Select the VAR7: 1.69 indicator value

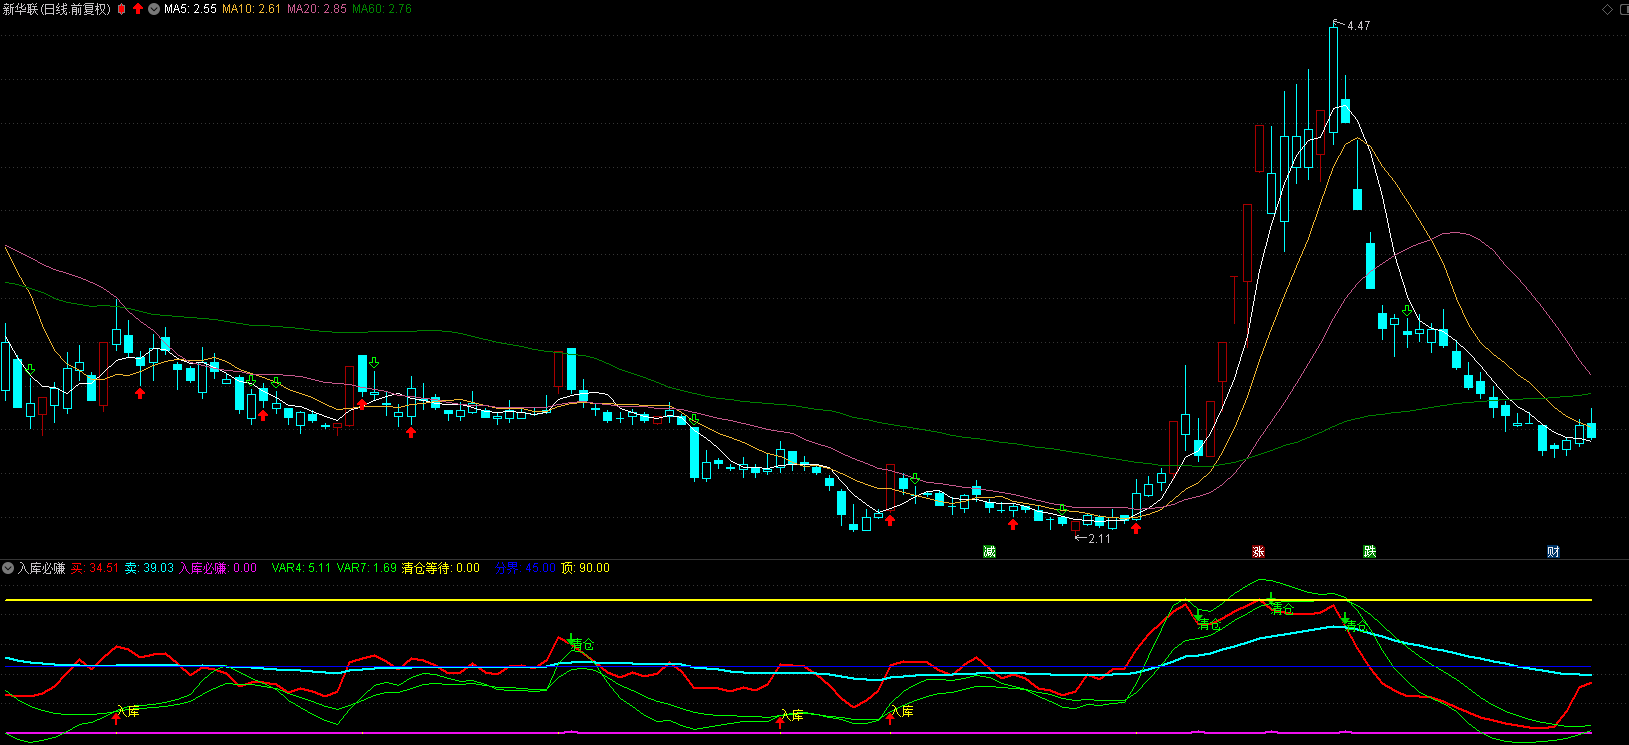click(x=366, y=568)
